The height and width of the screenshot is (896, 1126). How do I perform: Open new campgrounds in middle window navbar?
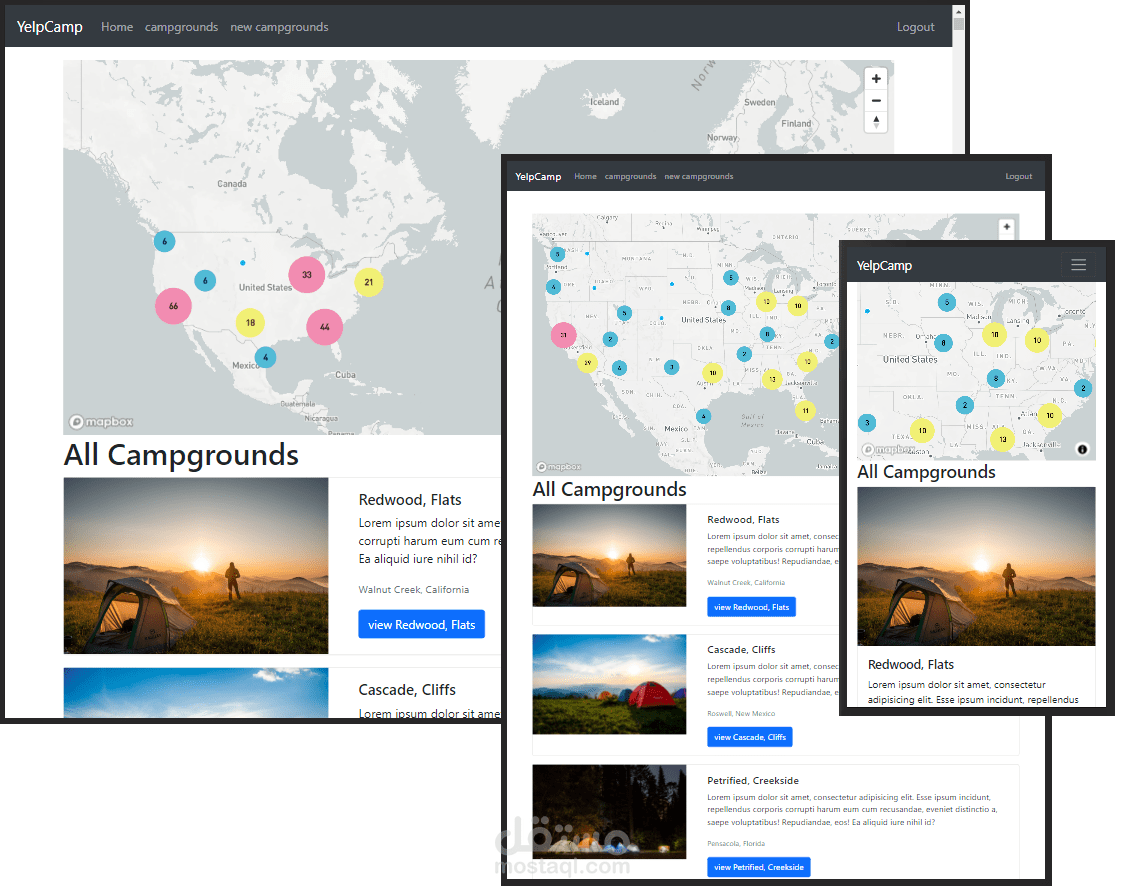point(699,176)
